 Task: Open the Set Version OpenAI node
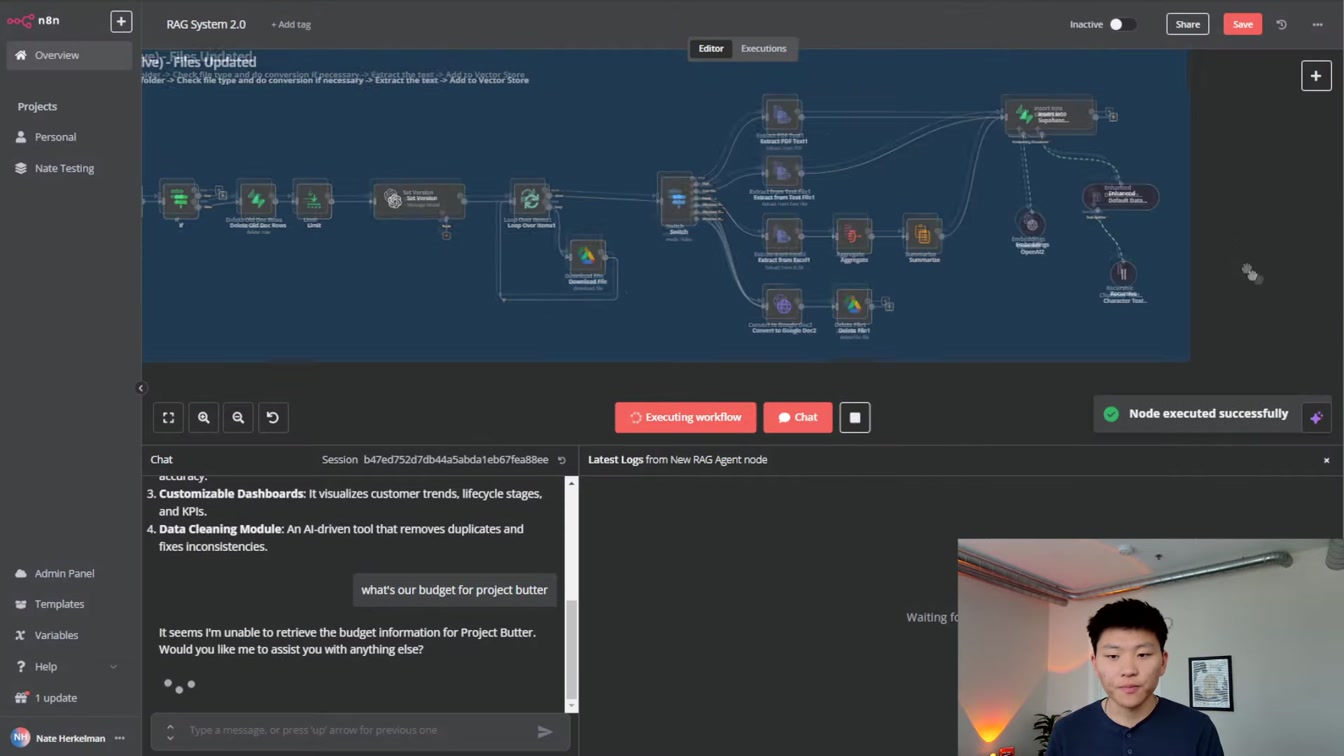(419, 199)
